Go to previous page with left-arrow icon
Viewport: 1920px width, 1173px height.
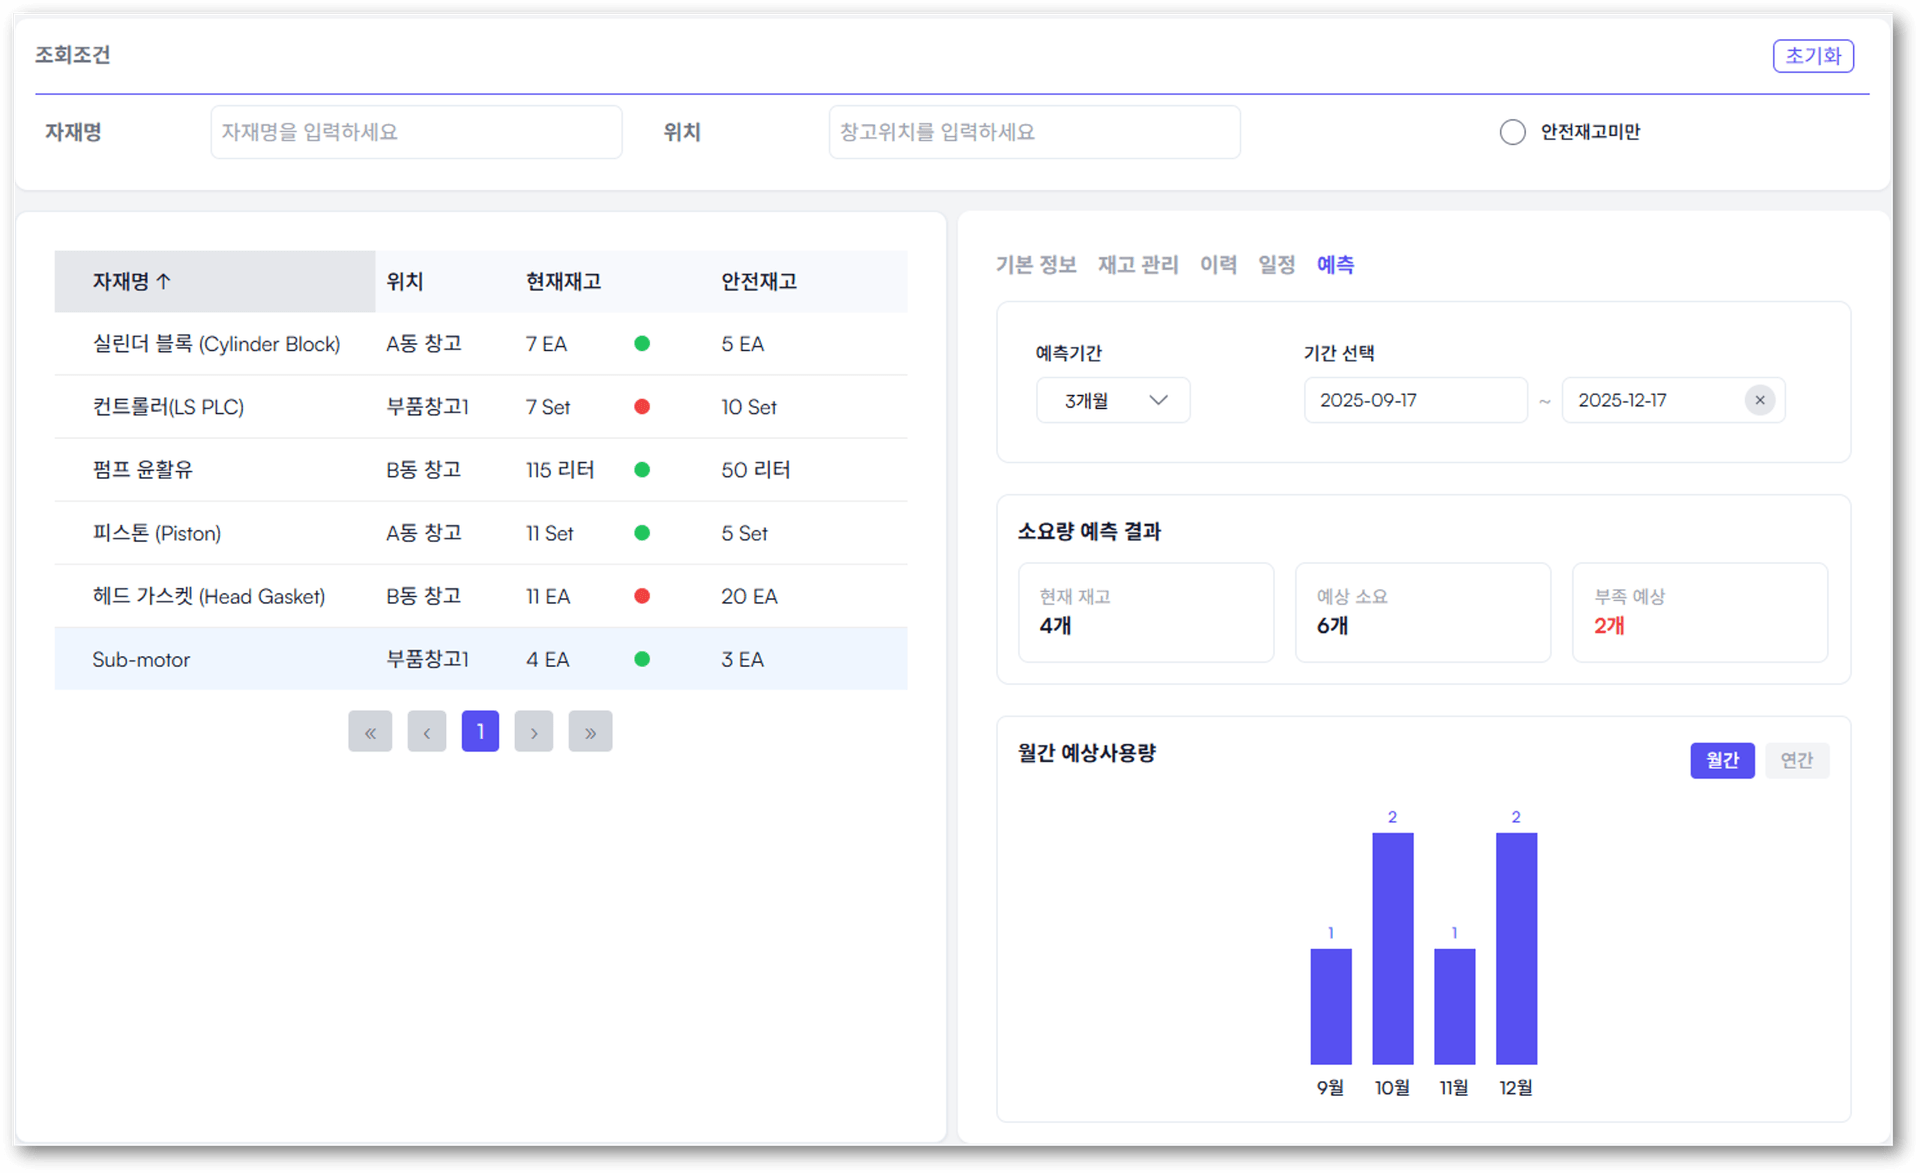tap(427, 731)
